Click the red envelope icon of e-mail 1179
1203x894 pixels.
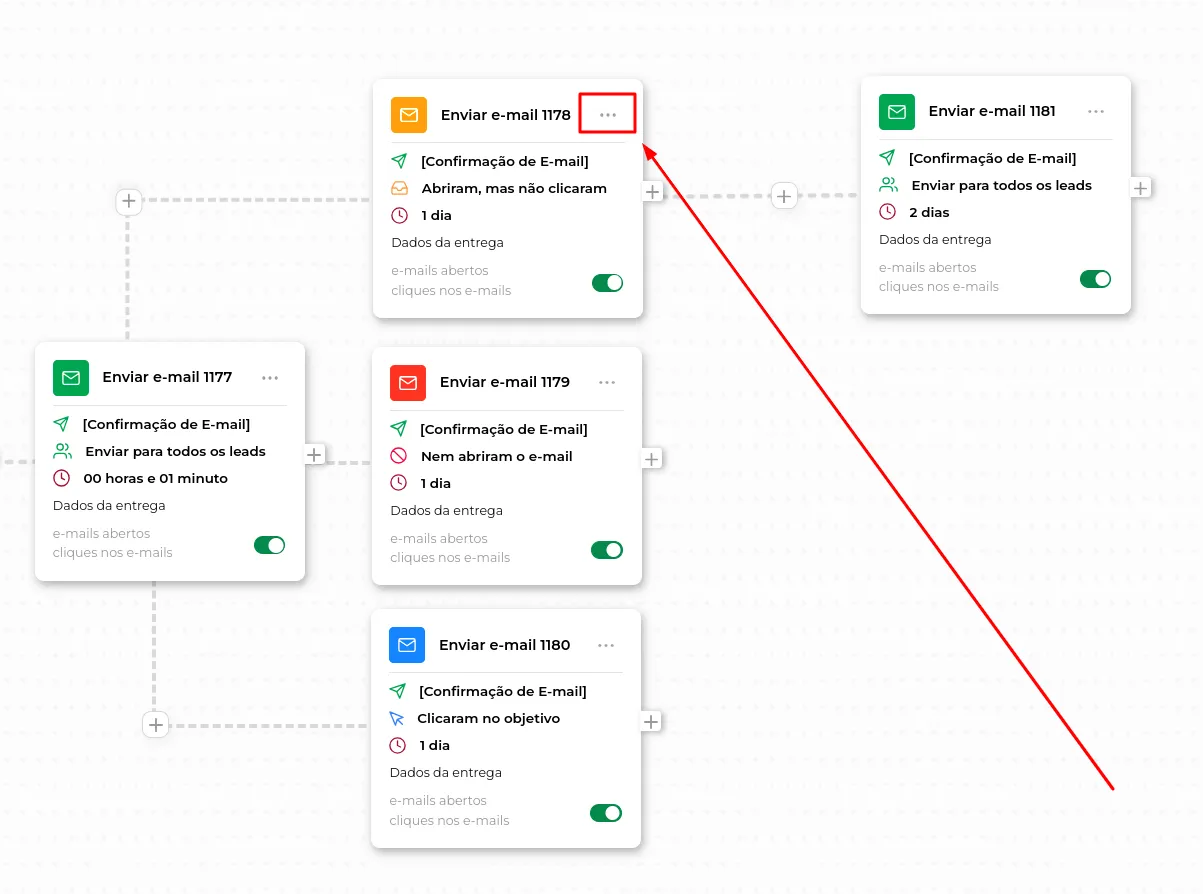[x=408, y=382]
